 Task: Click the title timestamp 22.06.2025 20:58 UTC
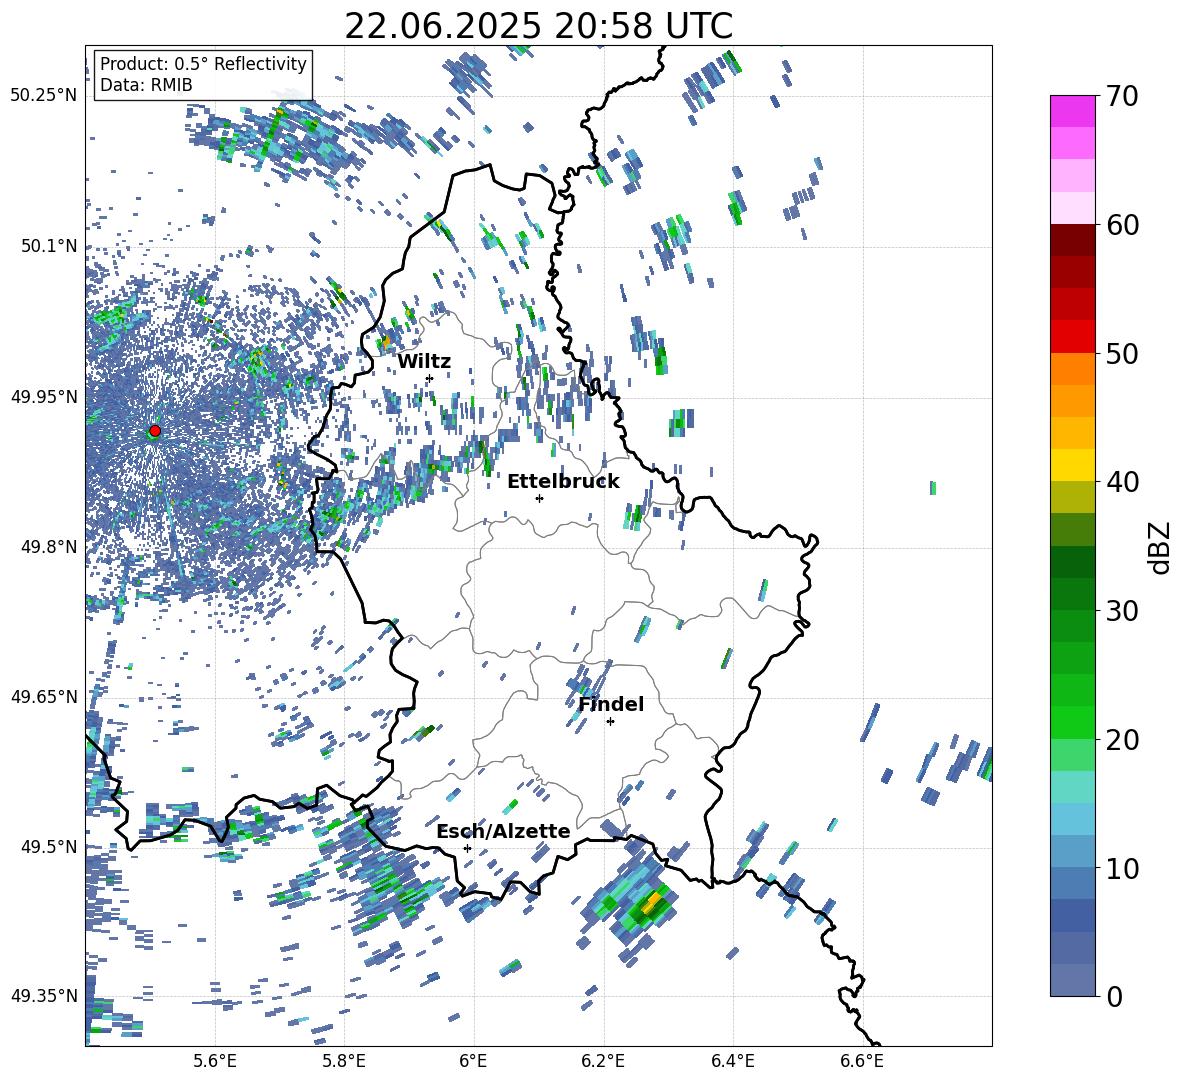(538, 26)
